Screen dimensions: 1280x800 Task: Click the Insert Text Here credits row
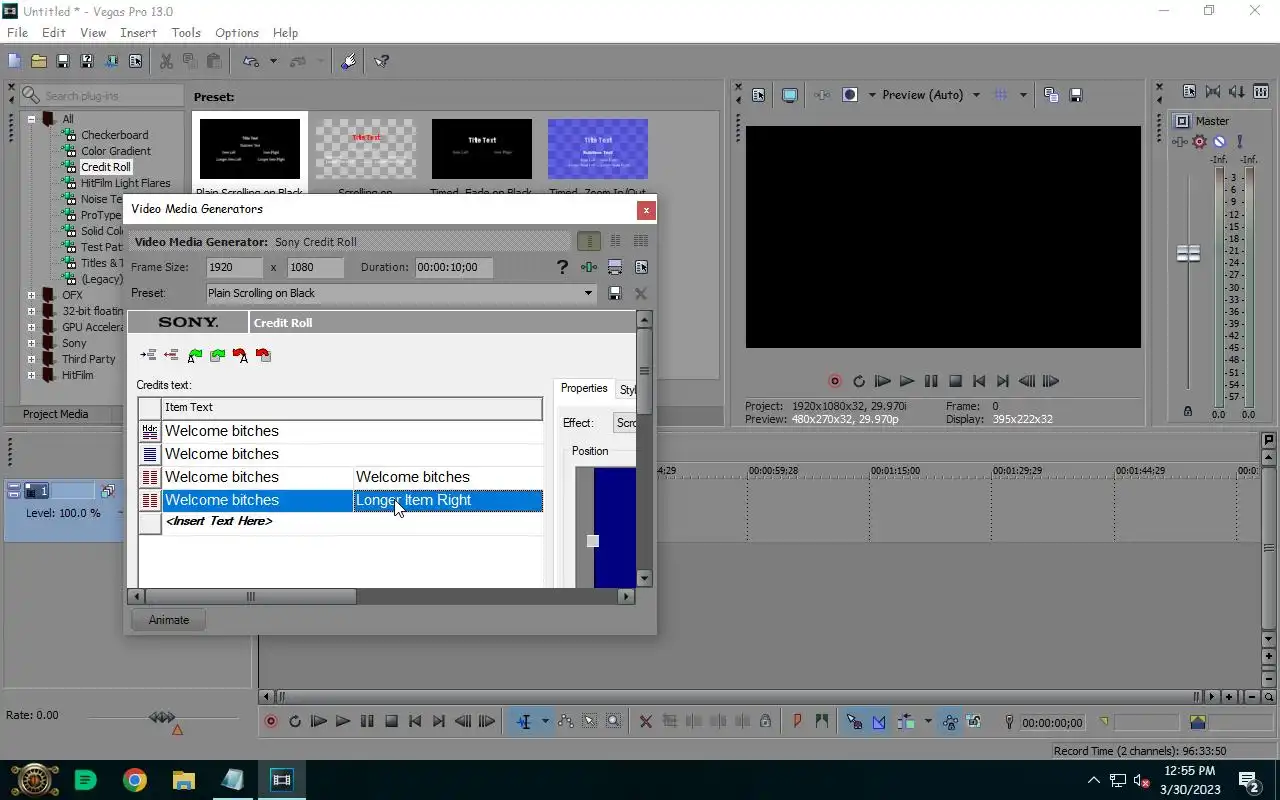coord(352,522)
